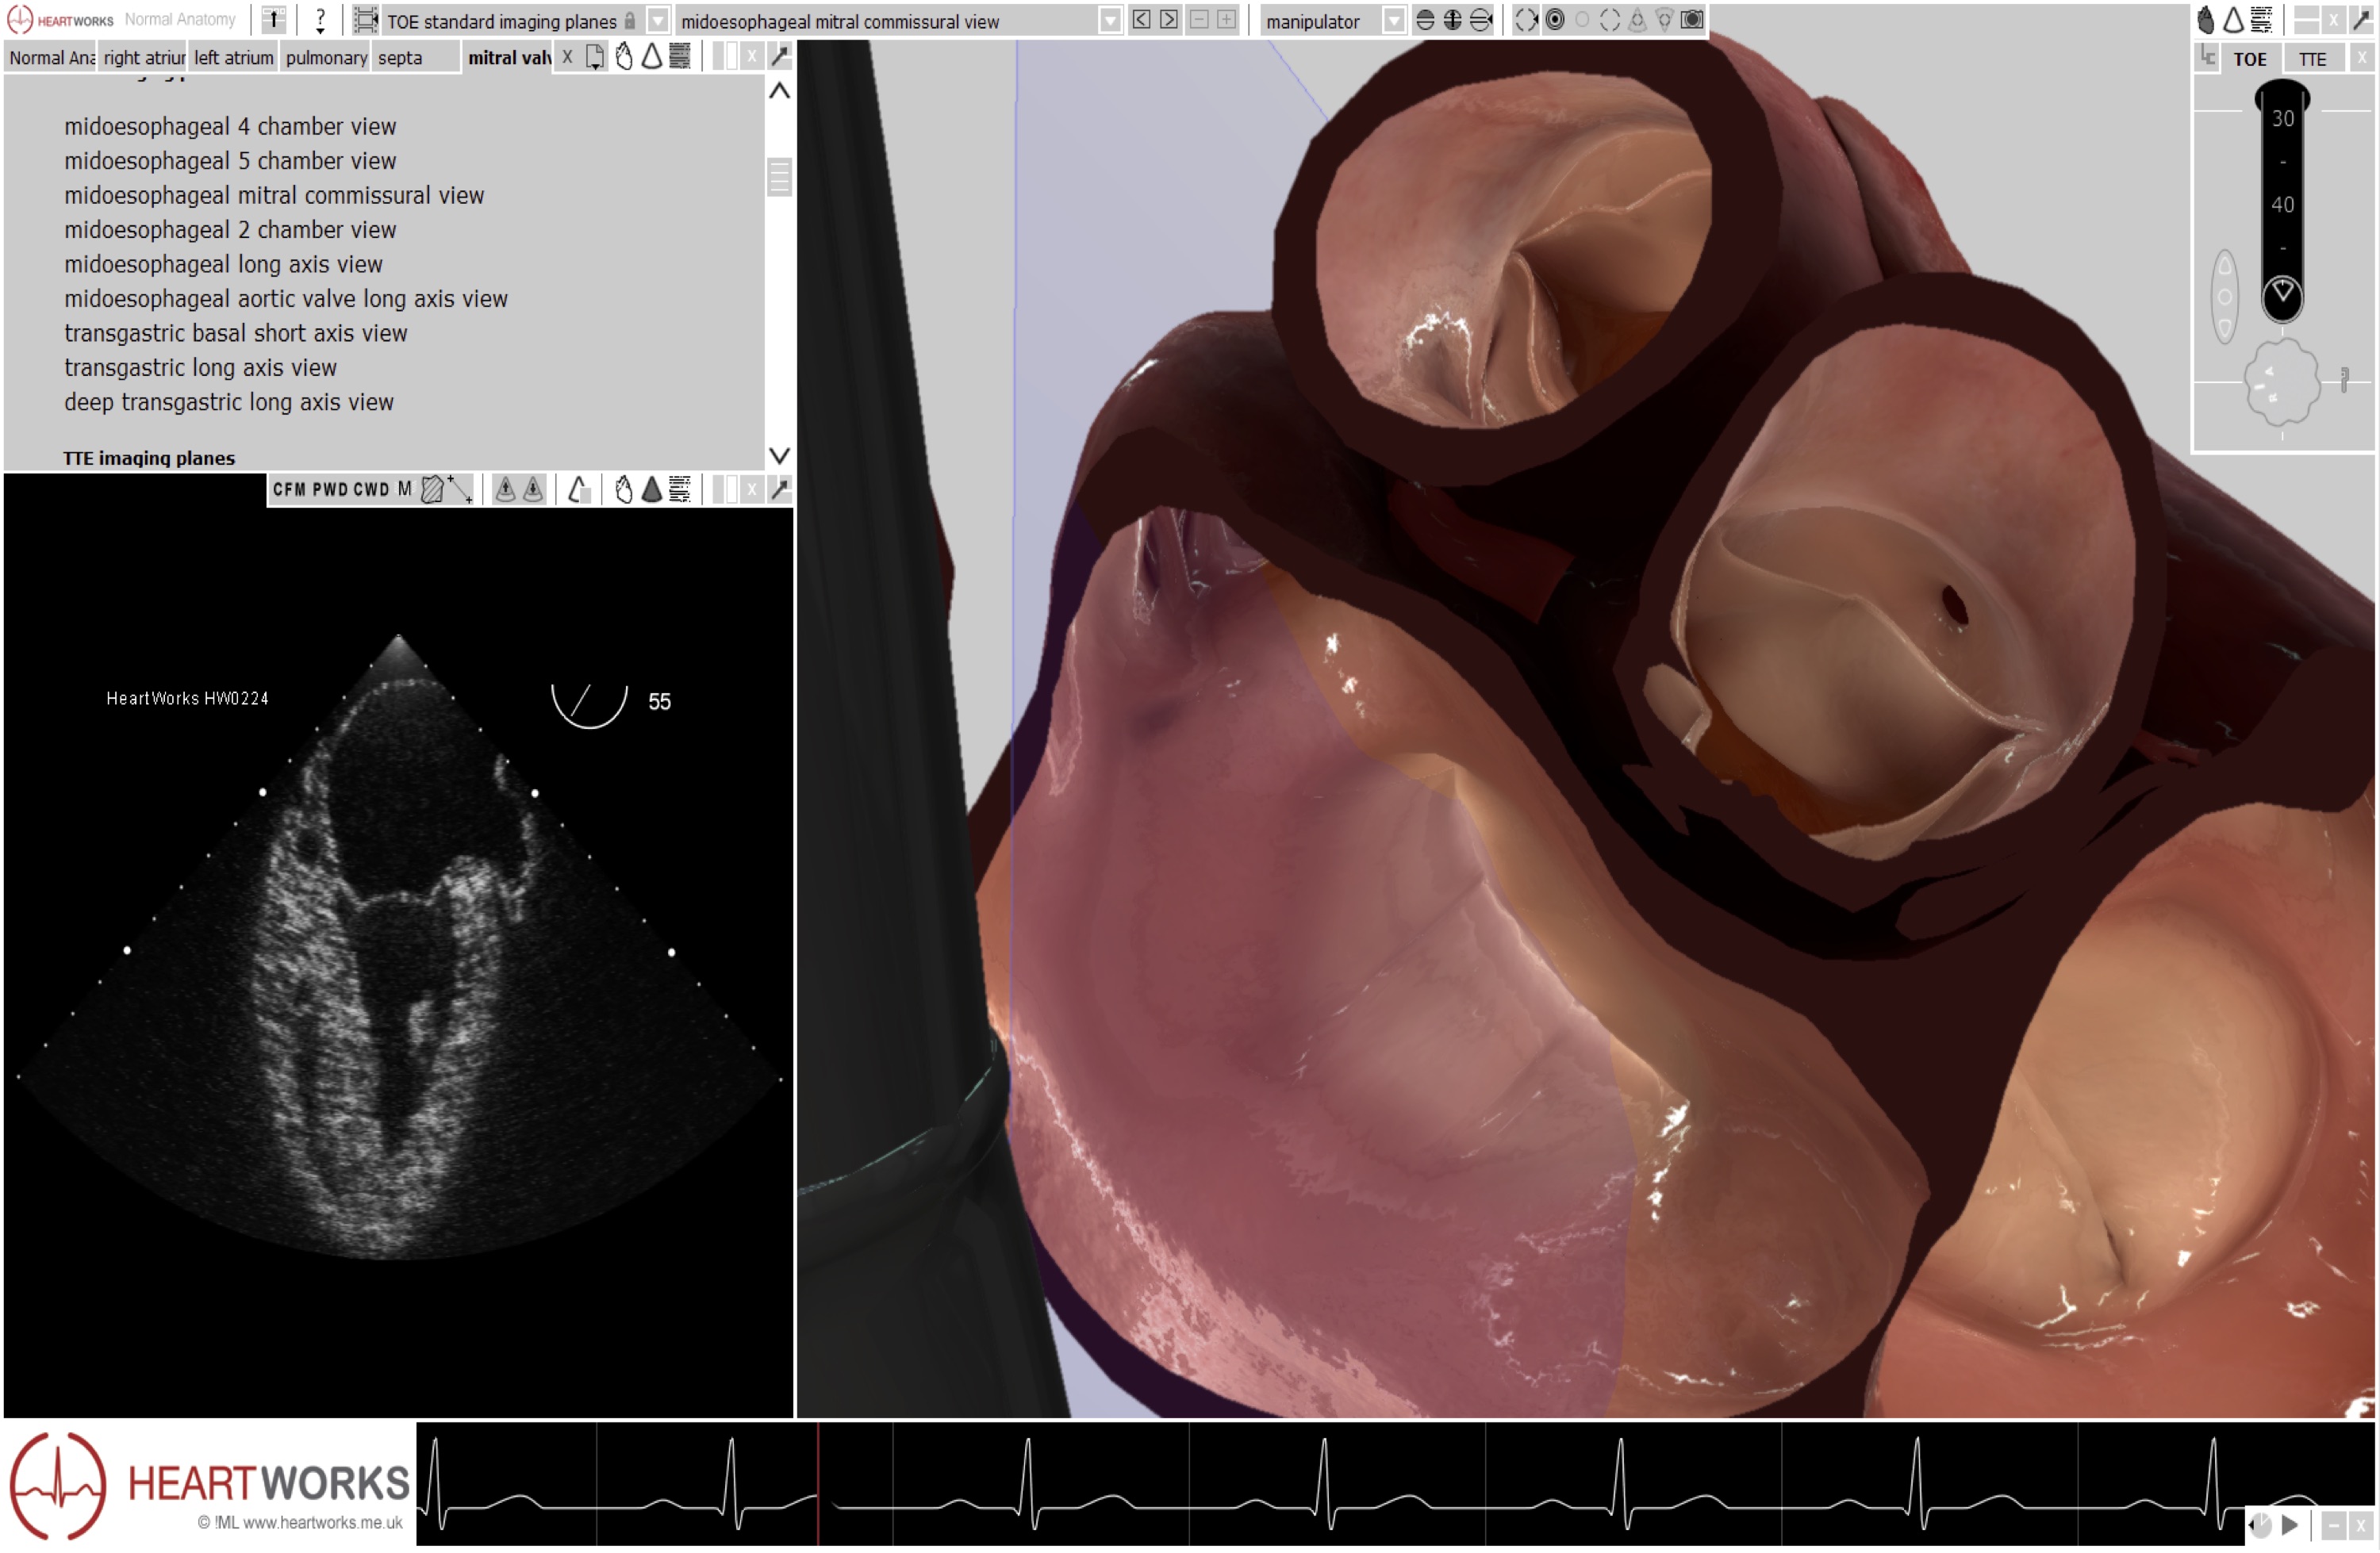
Task: Open midoesophageal 2 chamber view link
Action: pyautogui.click(x=230, y=230)
